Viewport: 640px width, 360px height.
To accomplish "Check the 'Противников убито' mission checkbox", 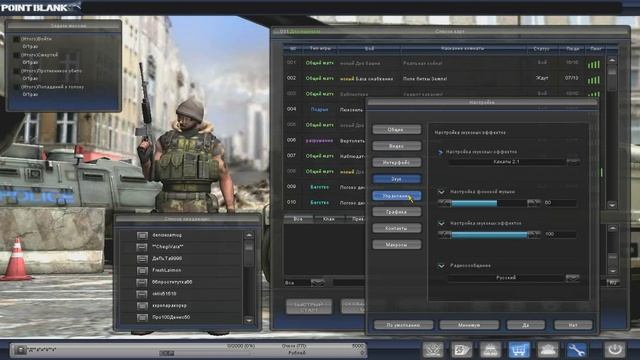I will (x=16, y=71).
